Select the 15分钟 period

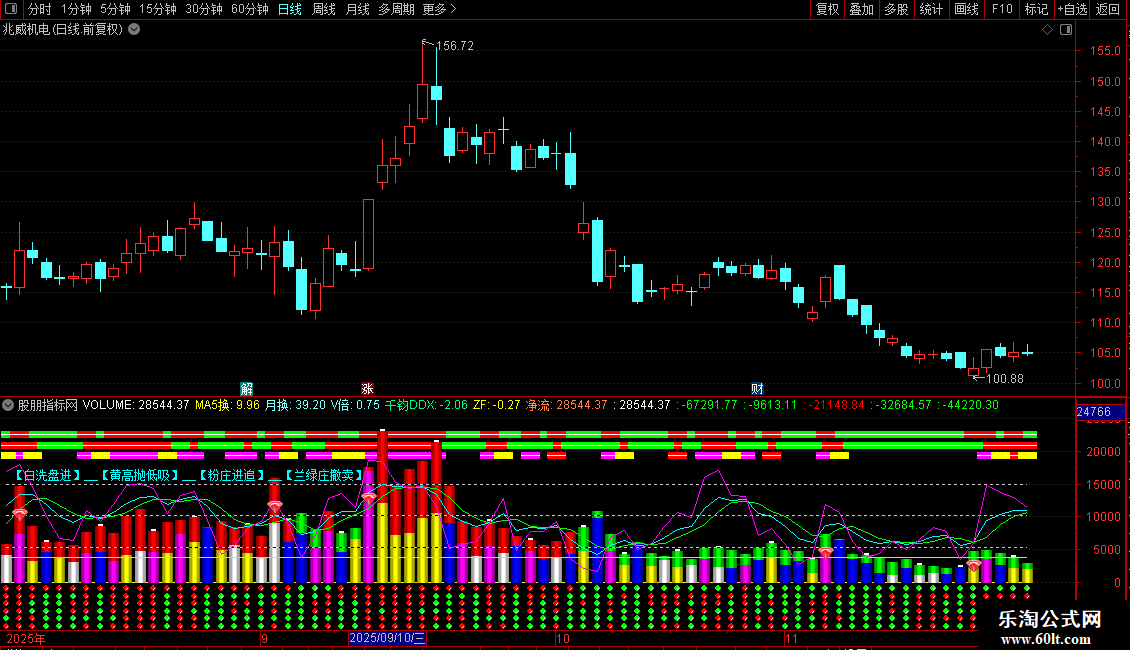click(158, 9)
